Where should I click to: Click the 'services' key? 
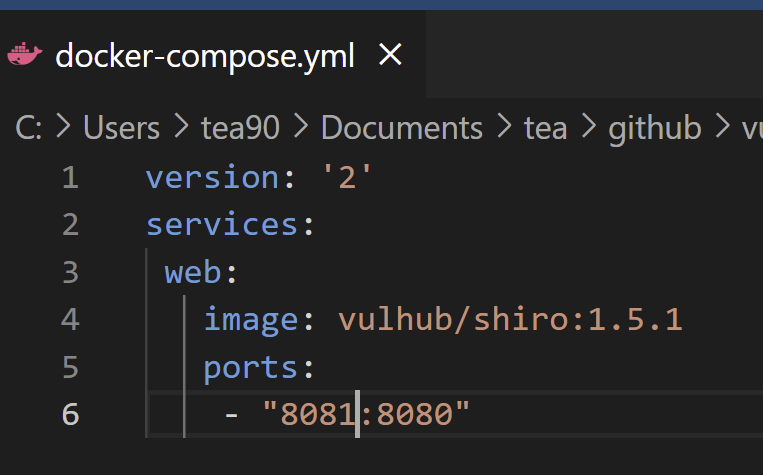[x=222, y=225]
